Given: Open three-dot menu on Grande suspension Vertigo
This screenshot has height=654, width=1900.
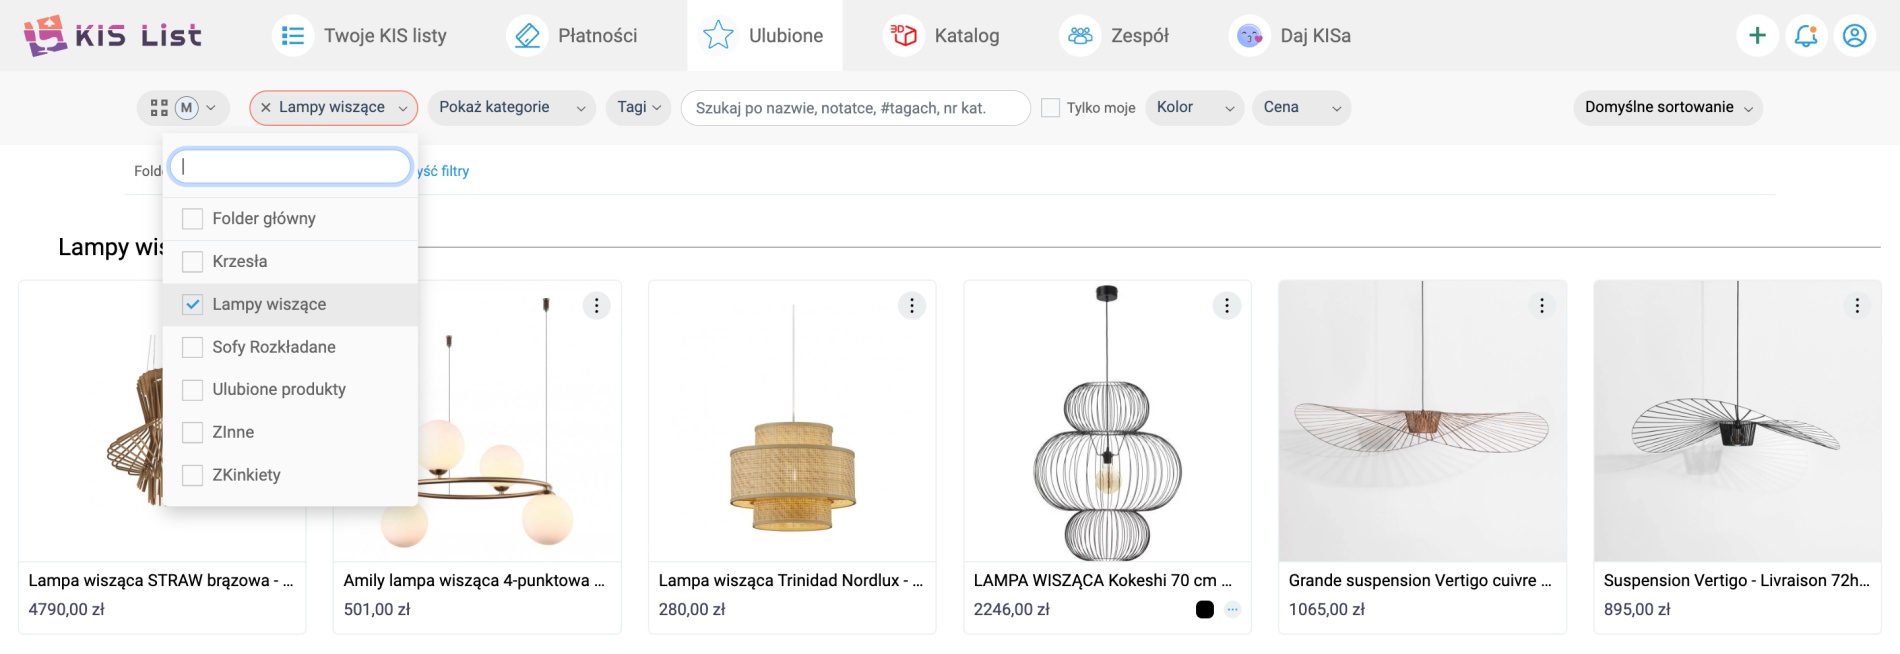Looking at the screenshot, I should tap(1542, 306).
